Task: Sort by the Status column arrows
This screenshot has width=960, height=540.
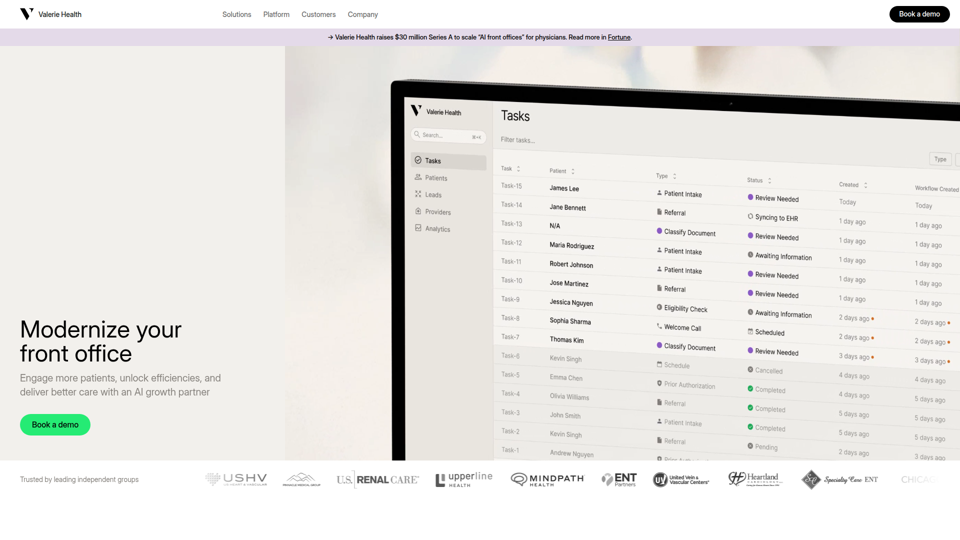Action: point(769,181)
